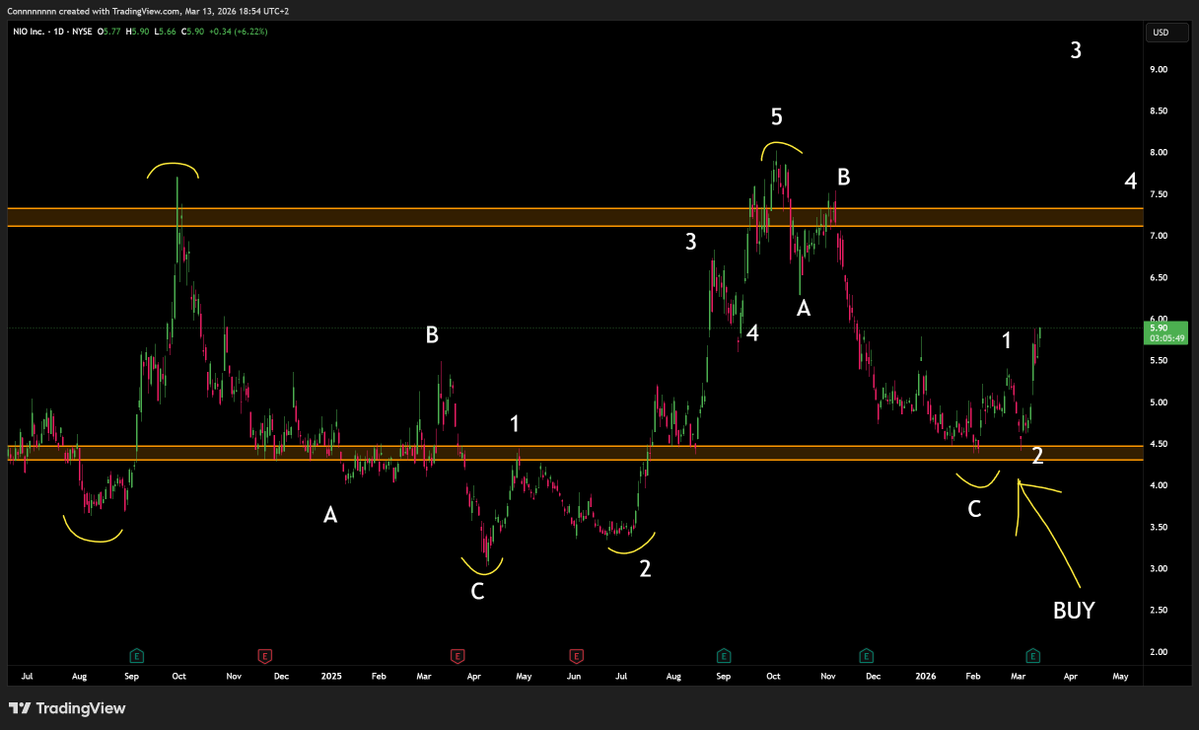Screen dimensions: 1199x730
Task: Click the open value O5.77
Action: click(x=109, y=31)
